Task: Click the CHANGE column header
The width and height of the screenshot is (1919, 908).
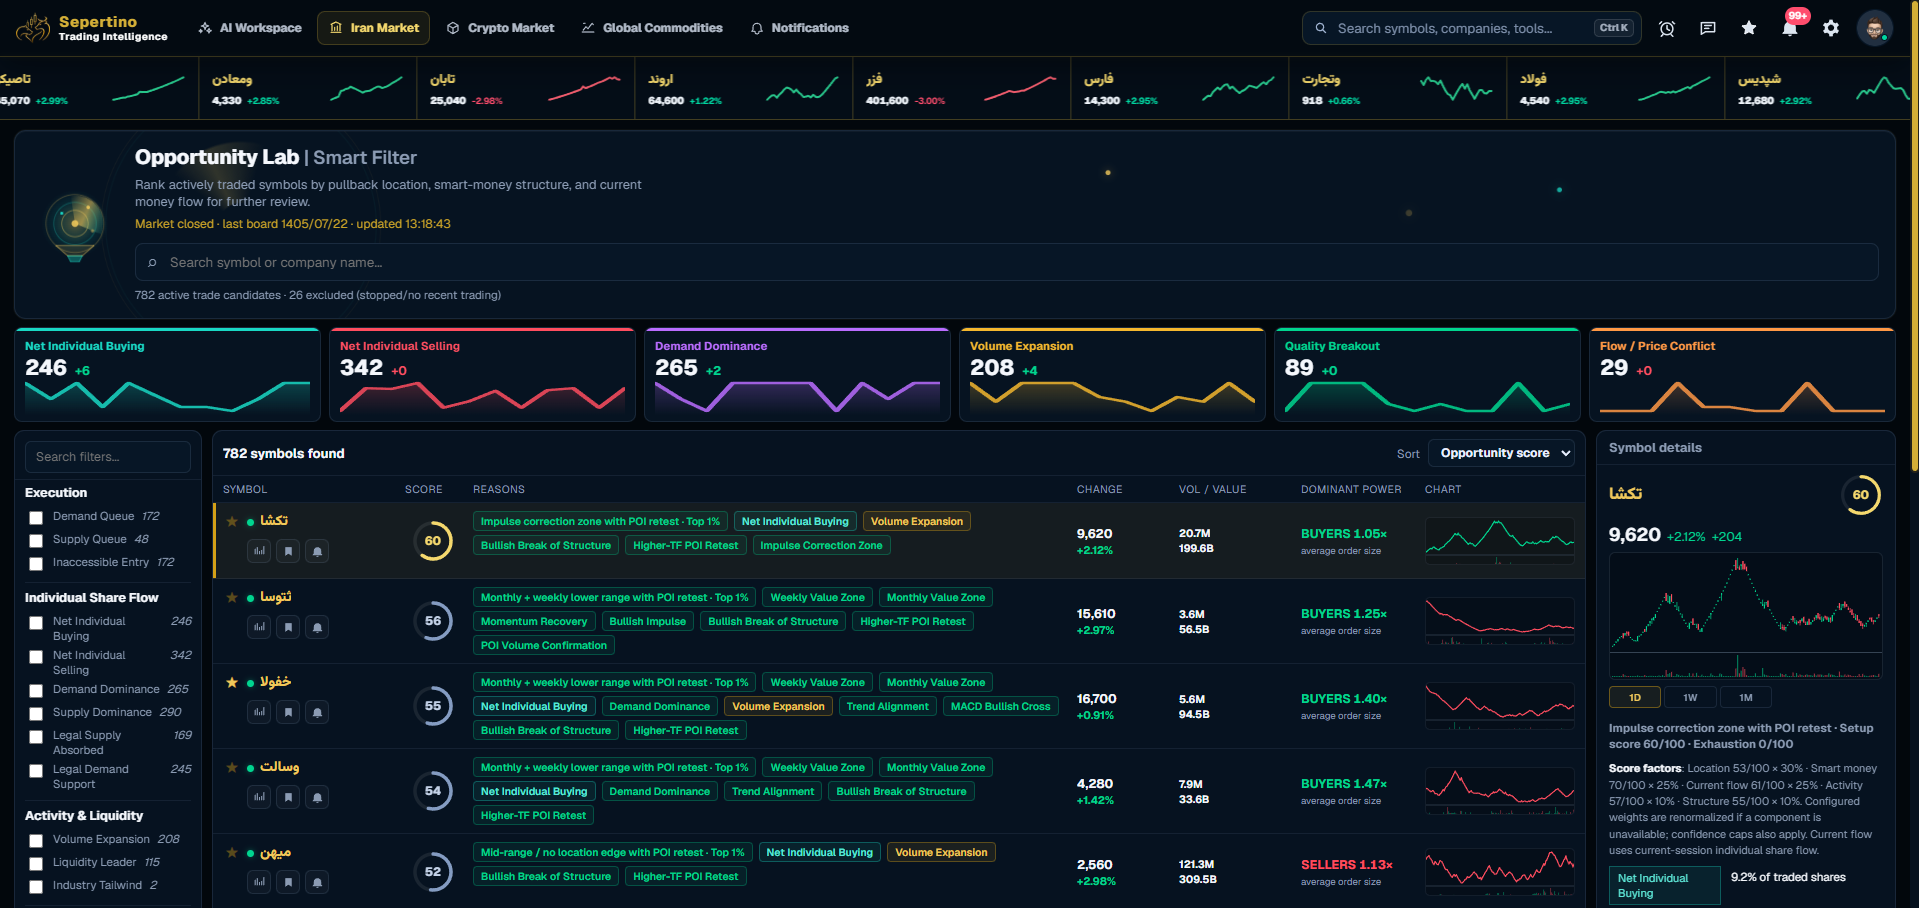Action: pos(1099,490)
